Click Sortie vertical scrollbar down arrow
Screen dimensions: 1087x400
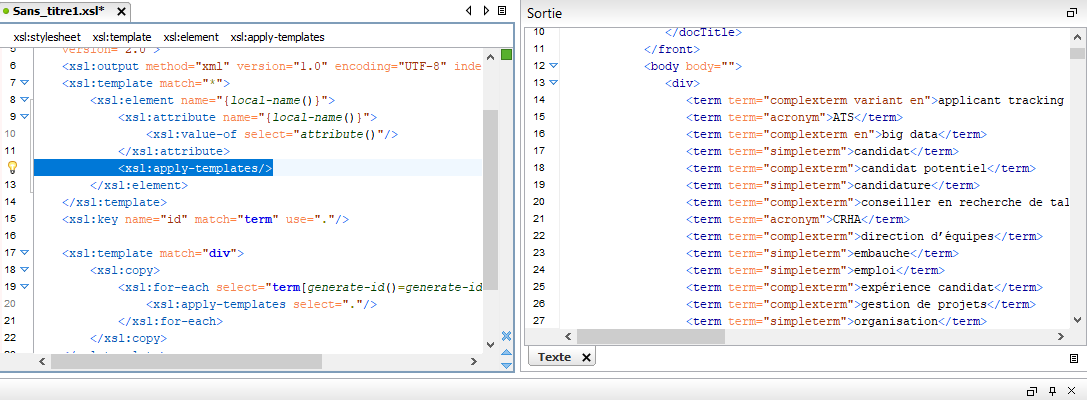tap(1077, 318)
